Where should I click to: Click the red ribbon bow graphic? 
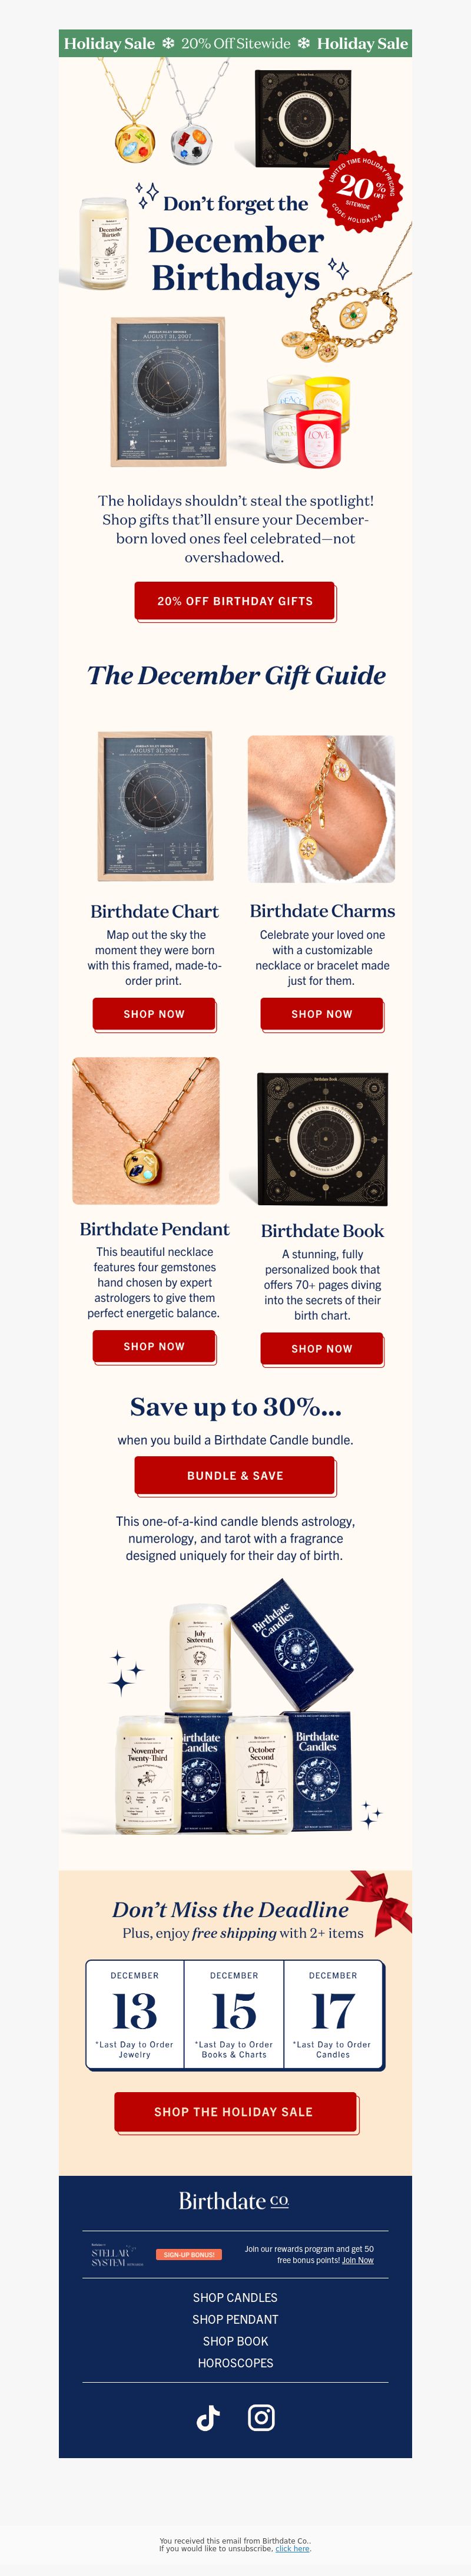[380, 1899]
